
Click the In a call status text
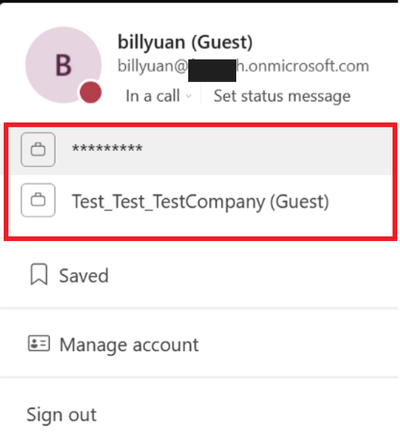[153, 96]
